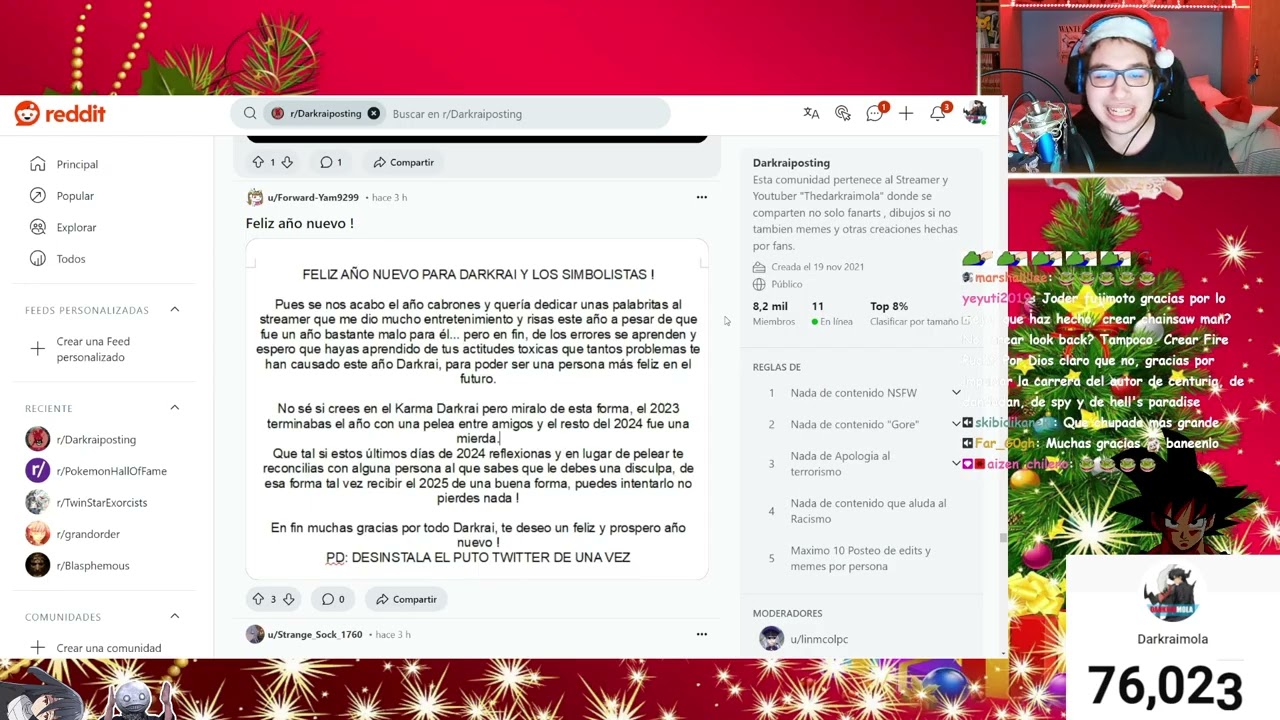
Task: Open the translate language icon
Action: tap(811, 113)
